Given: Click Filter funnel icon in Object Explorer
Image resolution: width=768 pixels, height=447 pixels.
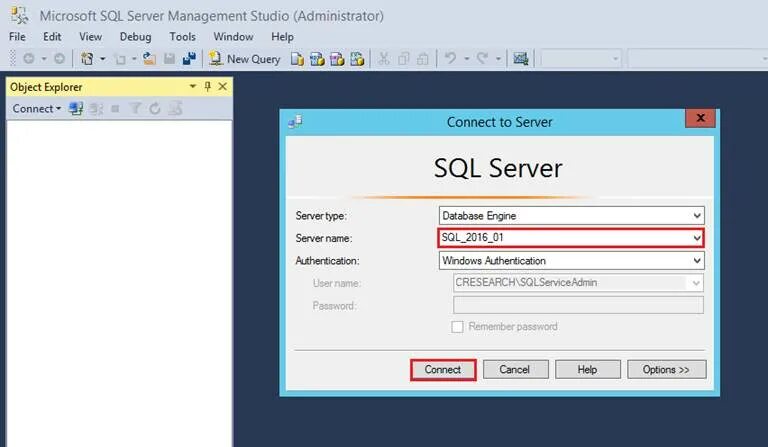Looking at the screenshot, I should pyautogui.click(x=135, y=109).
